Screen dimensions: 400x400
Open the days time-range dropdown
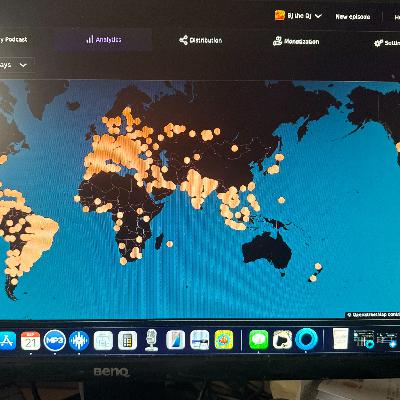(x=17, y=65)
